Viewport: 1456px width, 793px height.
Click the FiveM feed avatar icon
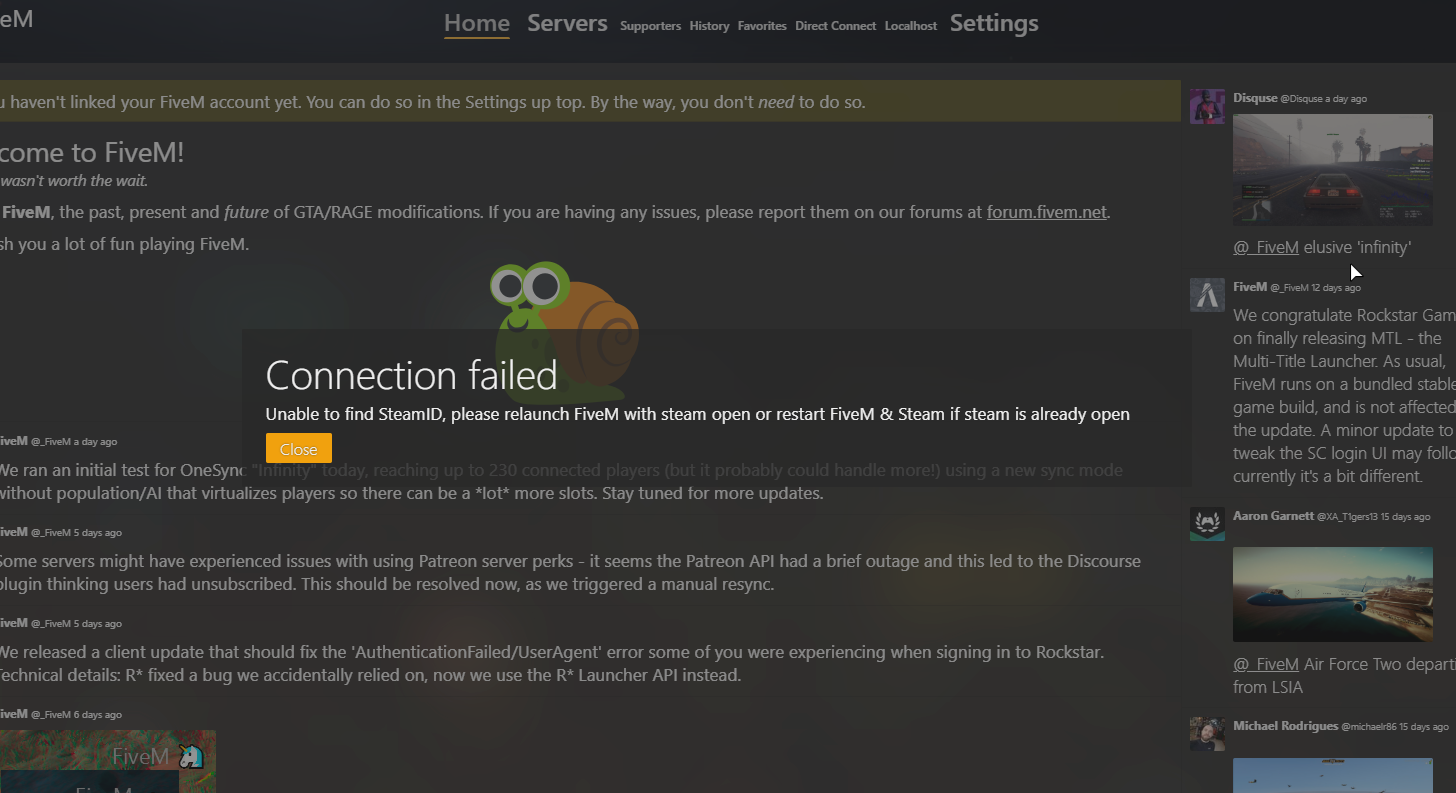1207,295
